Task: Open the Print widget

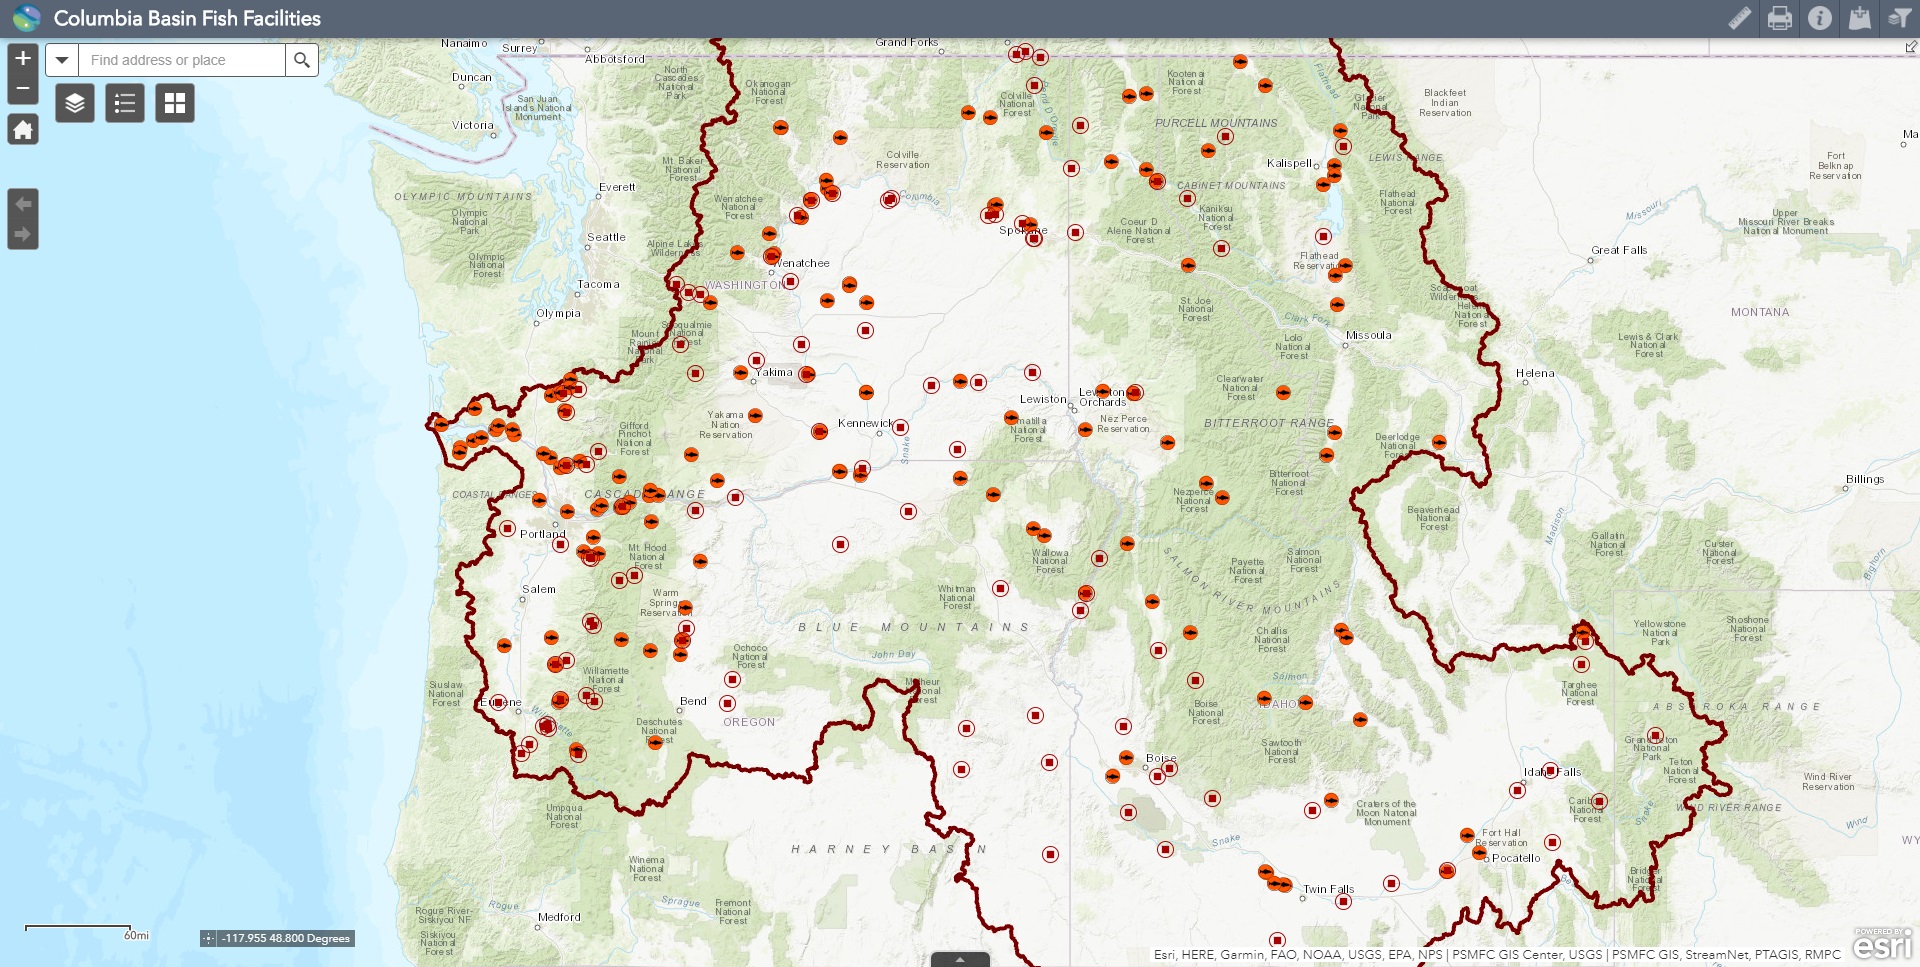Action: pos(1780,18)
